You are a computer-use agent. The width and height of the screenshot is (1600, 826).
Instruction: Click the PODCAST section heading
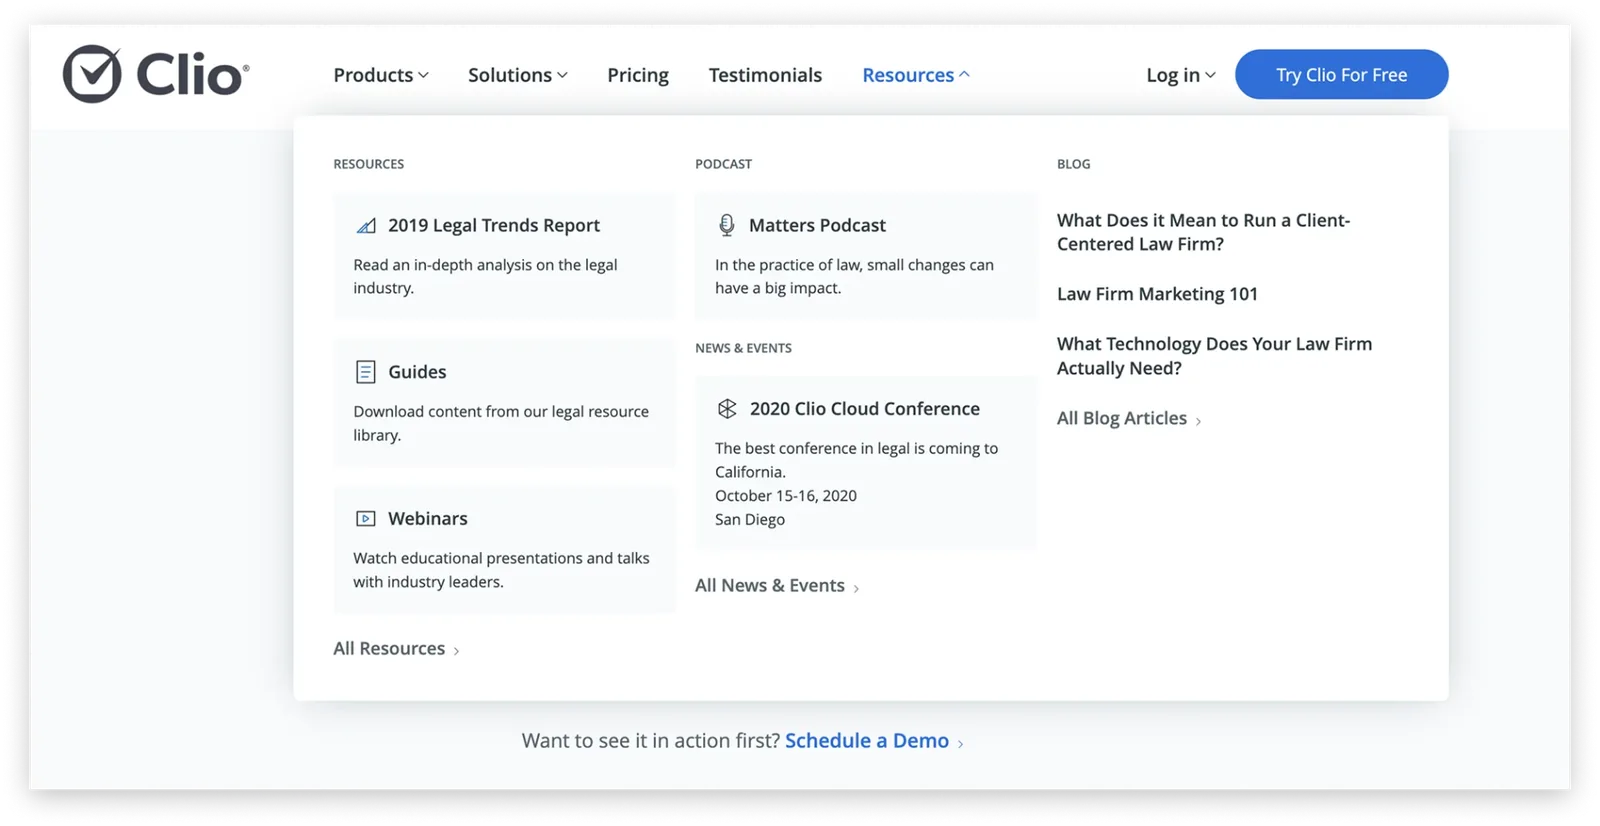(723, 164)
